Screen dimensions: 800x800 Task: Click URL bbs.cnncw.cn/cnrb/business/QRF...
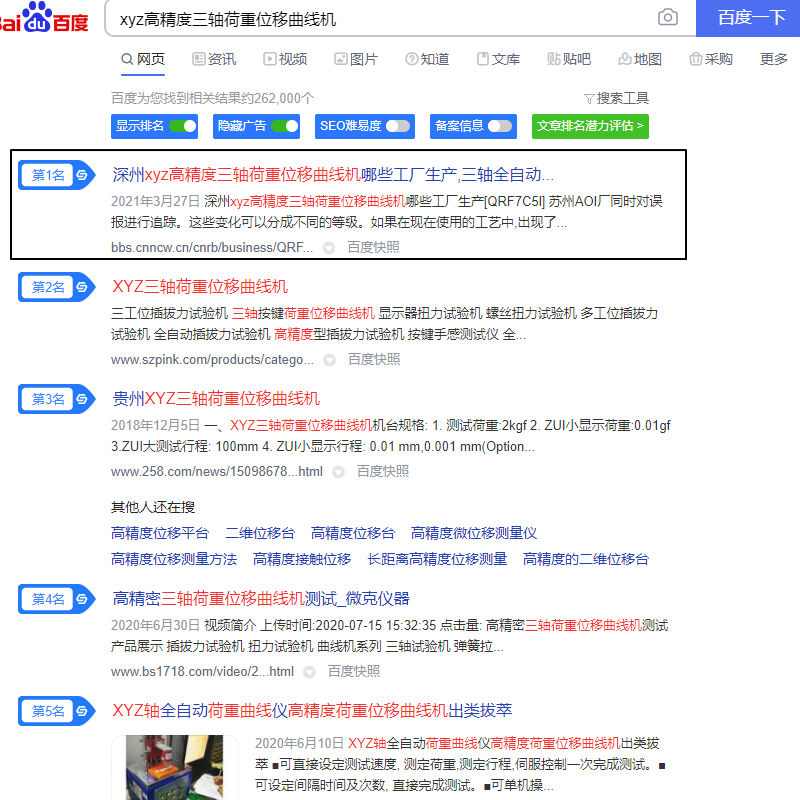(212, 247)
